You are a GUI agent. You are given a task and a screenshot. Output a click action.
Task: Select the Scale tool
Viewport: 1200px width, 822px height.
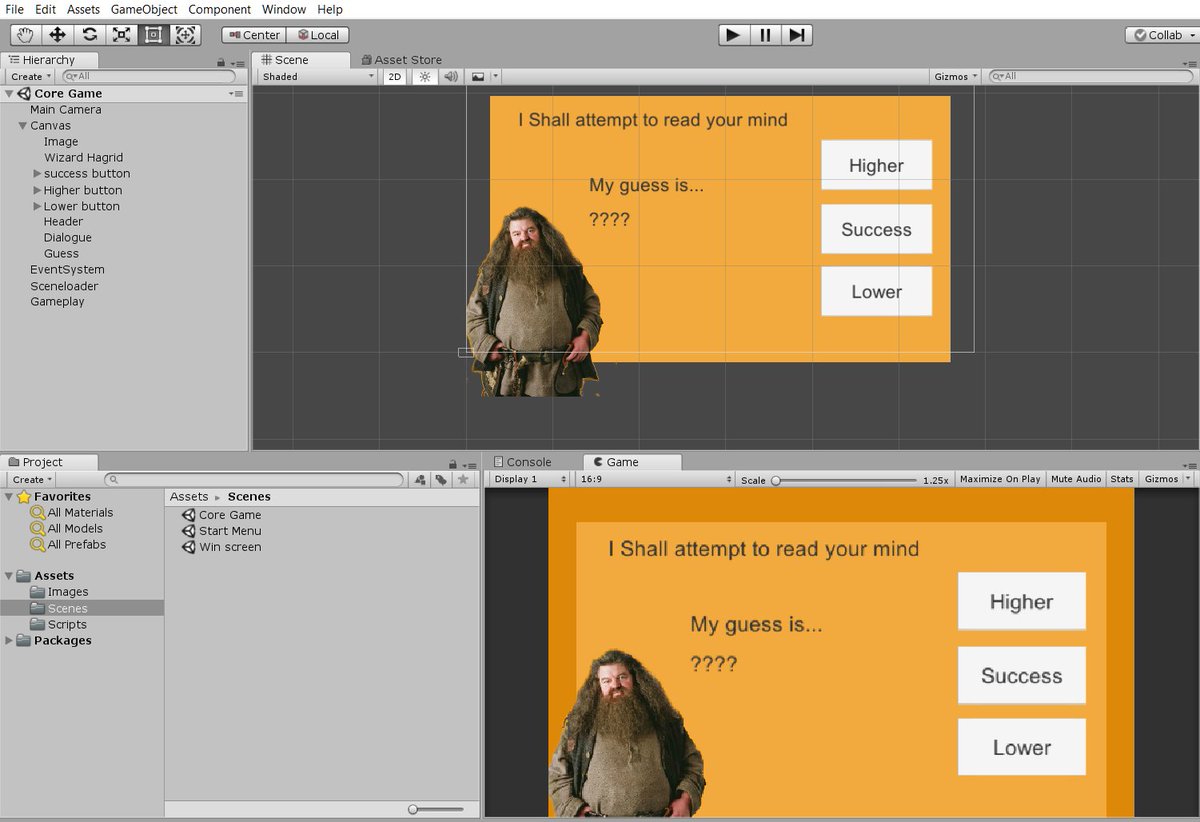121,35
